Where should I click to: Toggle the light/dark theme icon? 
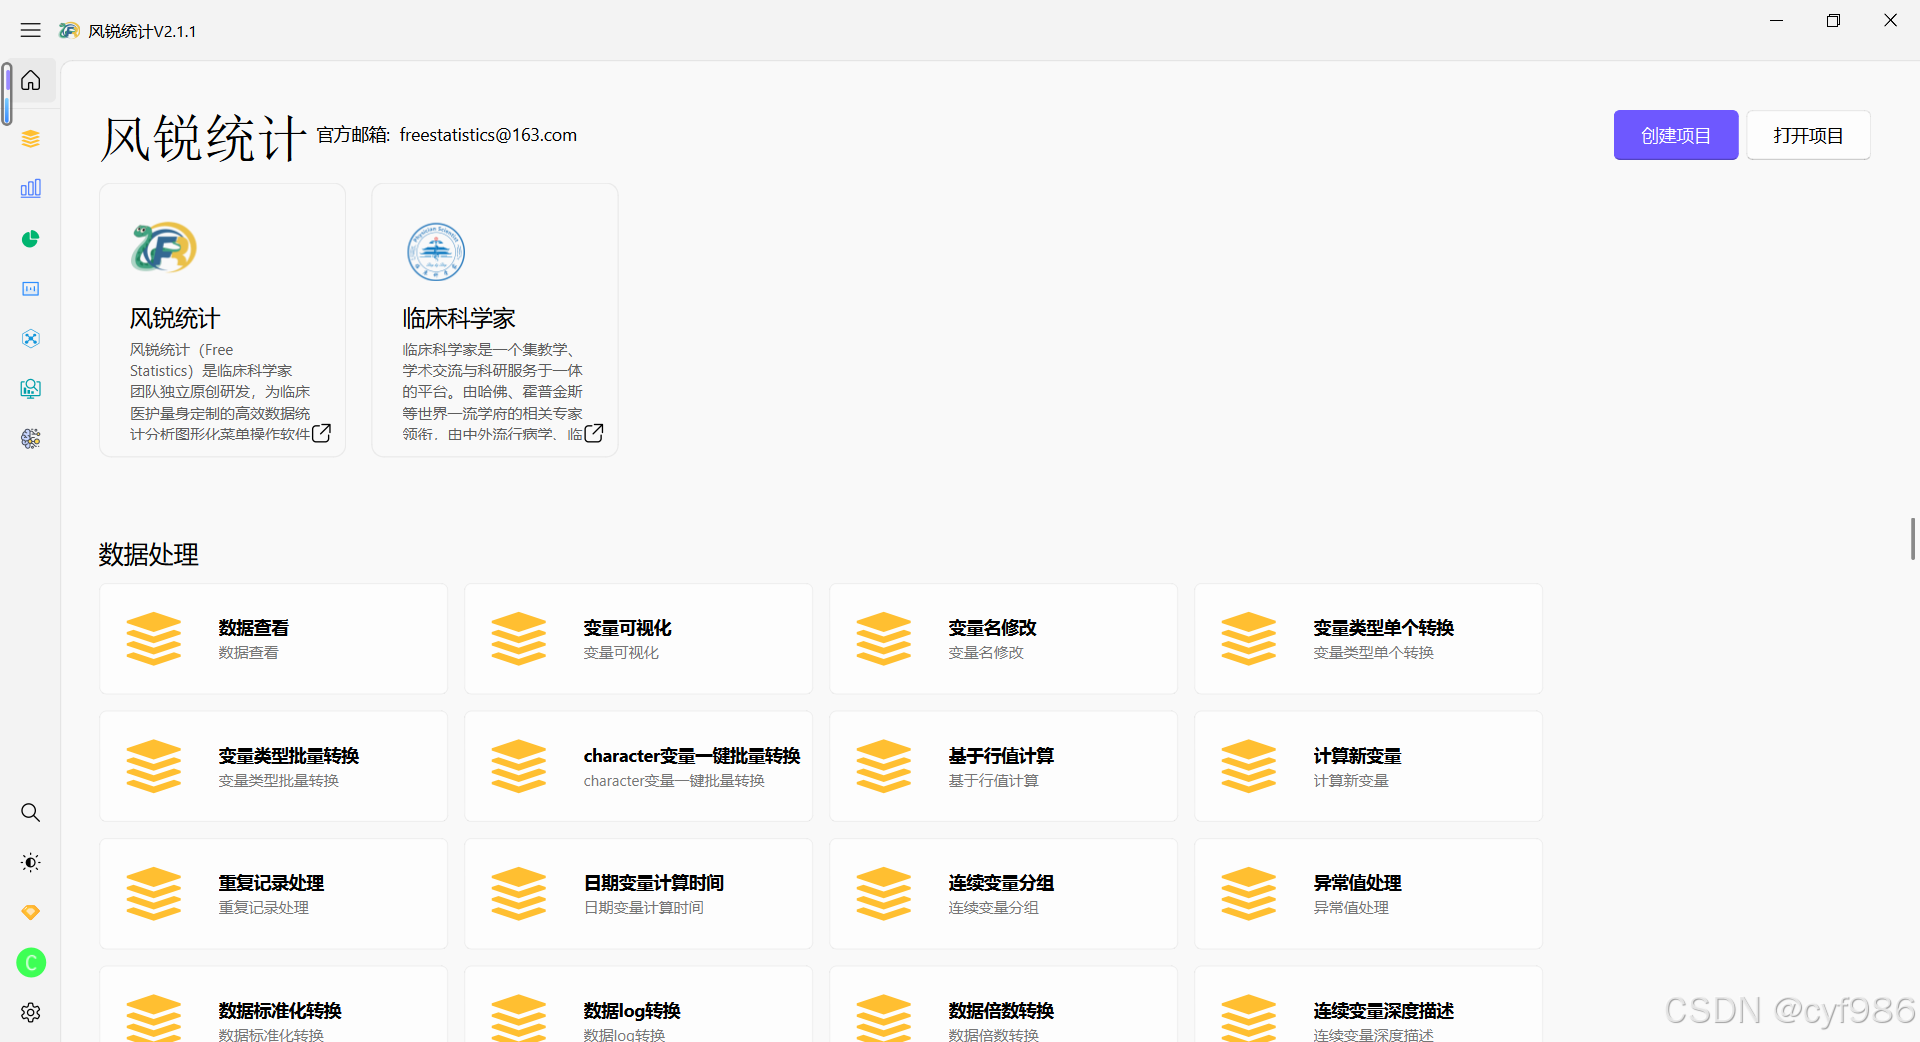(x=31, y=862)
